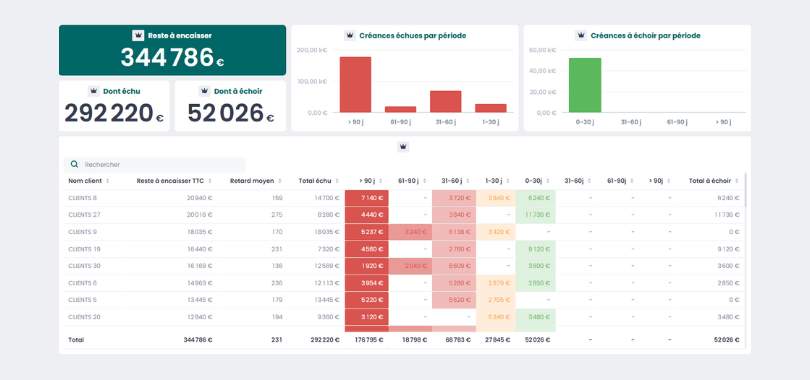Click crown icon beside Reste à encaisser
810x380 pixels.
(138, 36)
